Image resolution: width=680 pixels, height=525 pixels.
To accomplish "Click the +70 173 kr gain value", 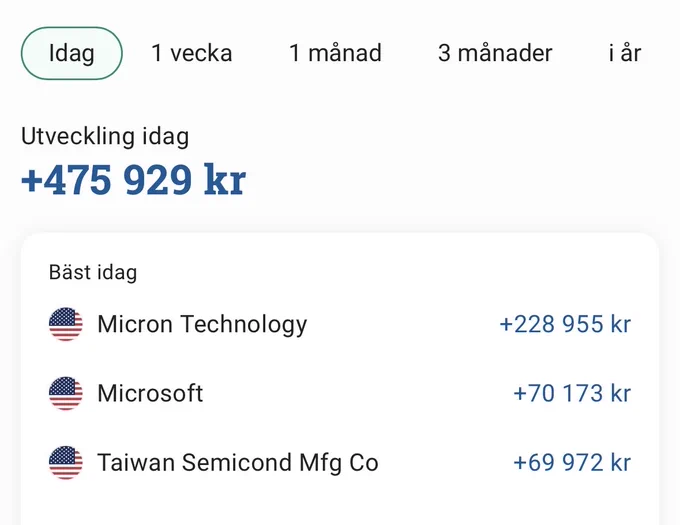I will tap(572, 393).
